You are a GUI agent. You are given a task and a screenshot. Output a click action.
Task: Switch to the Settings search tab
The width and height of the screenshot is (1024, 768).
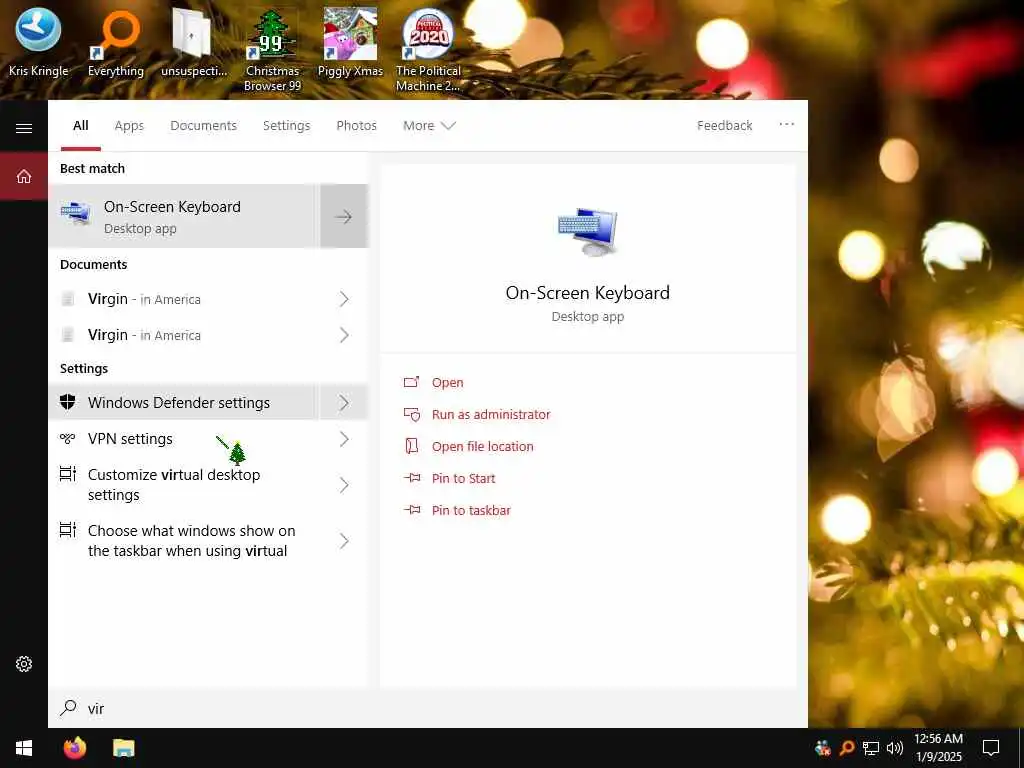[x=286, y=125]
